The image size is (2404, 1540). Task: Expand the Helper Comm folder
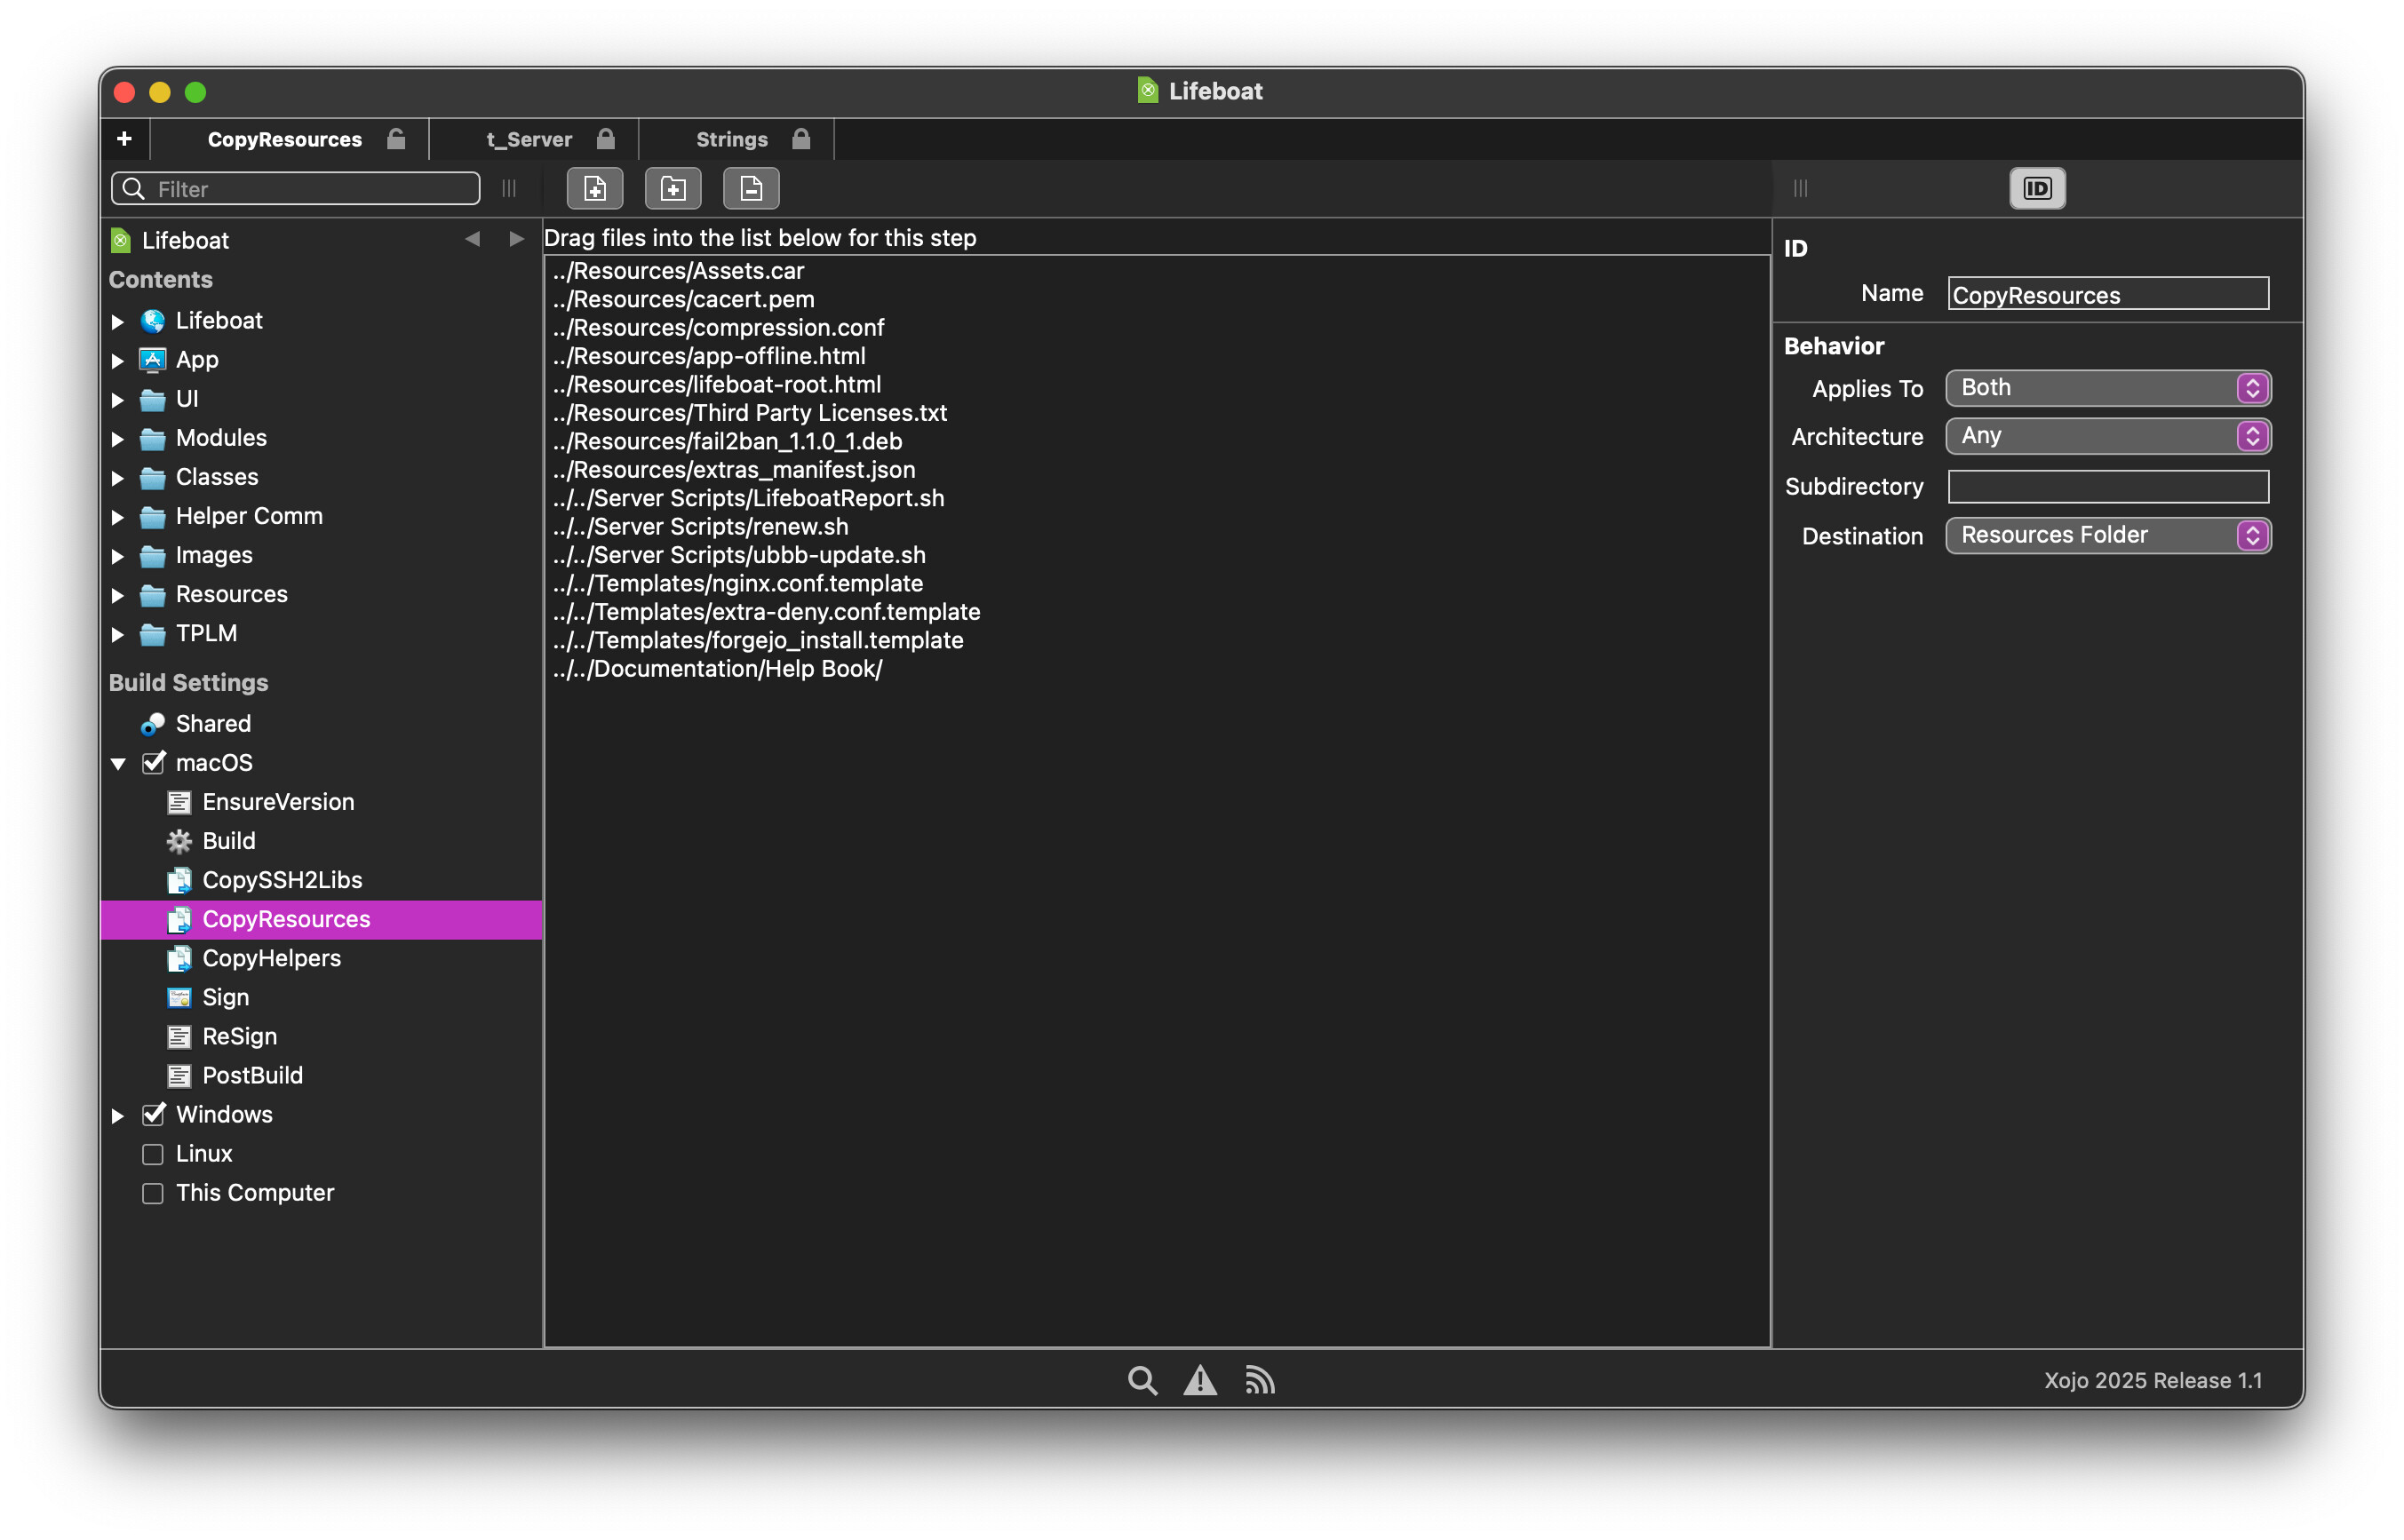point(118,516)
